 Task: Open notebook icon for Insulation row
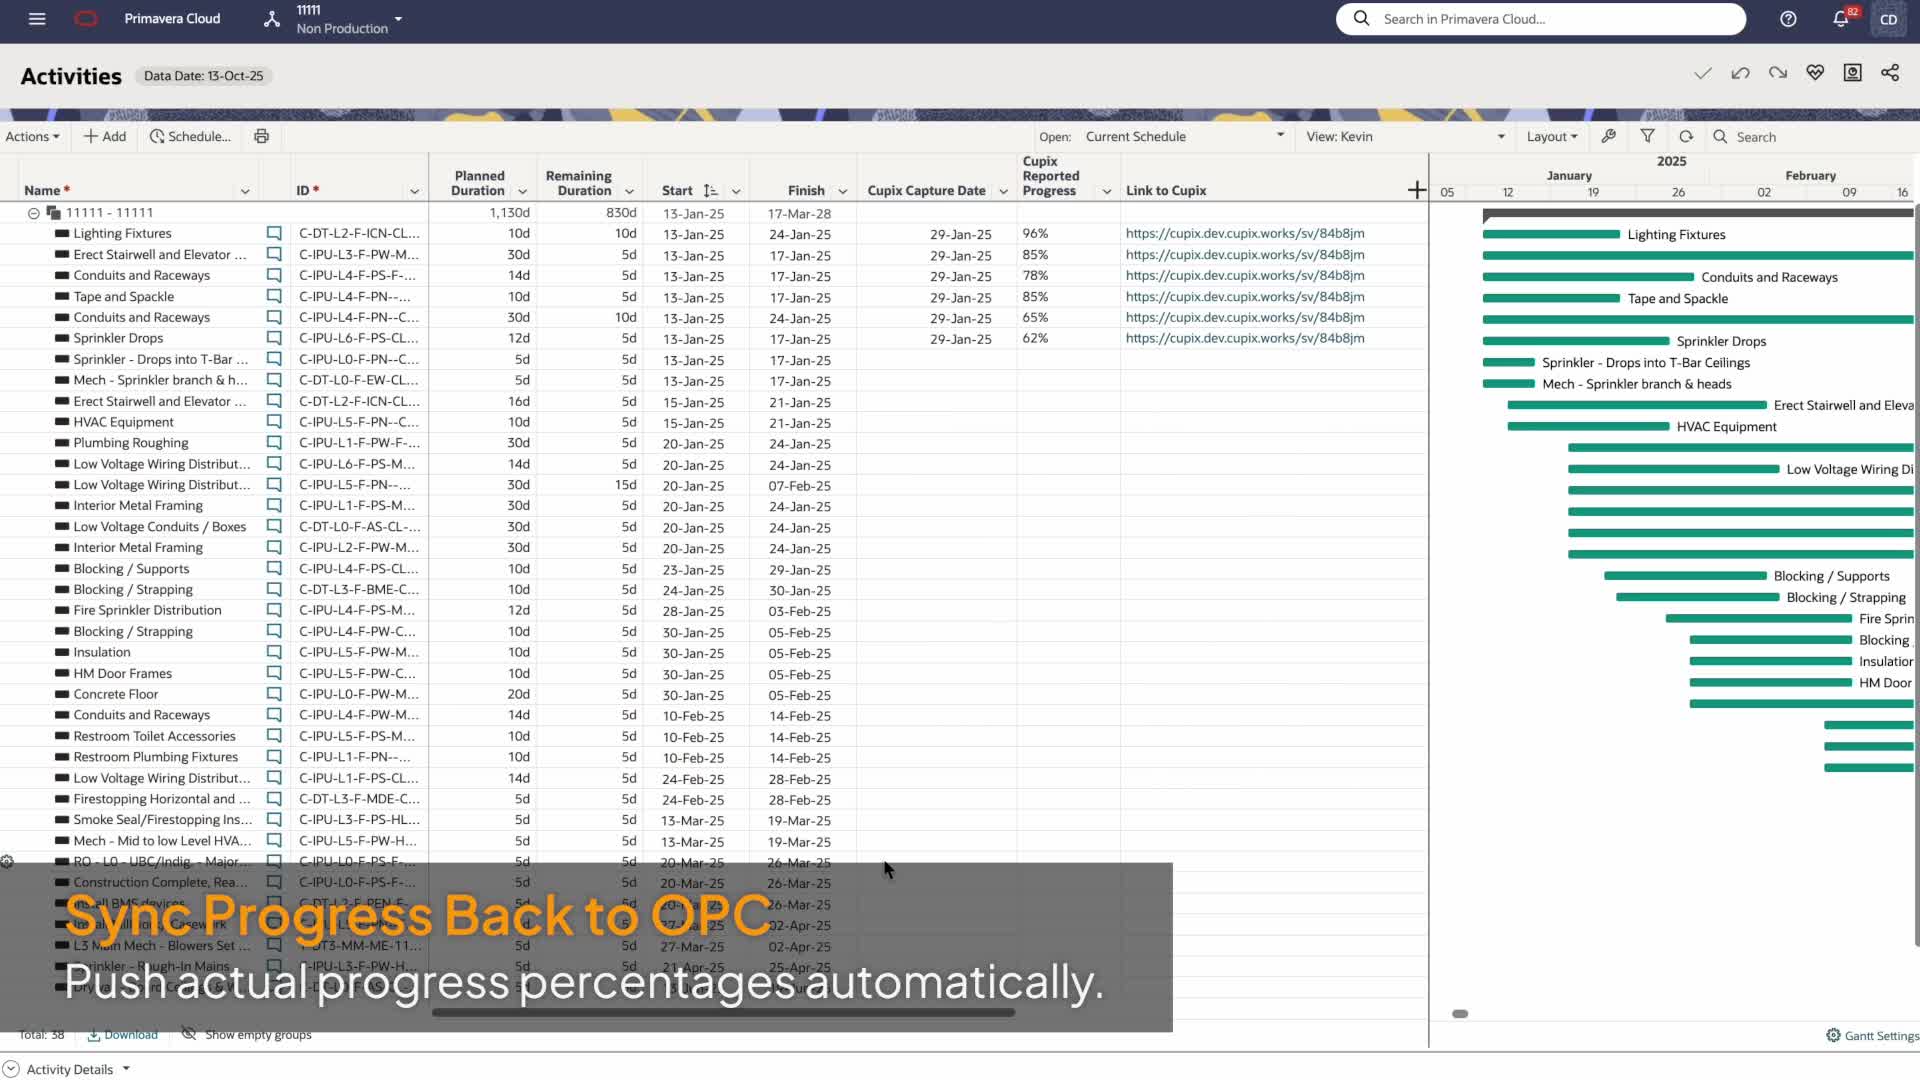[274, 652]
